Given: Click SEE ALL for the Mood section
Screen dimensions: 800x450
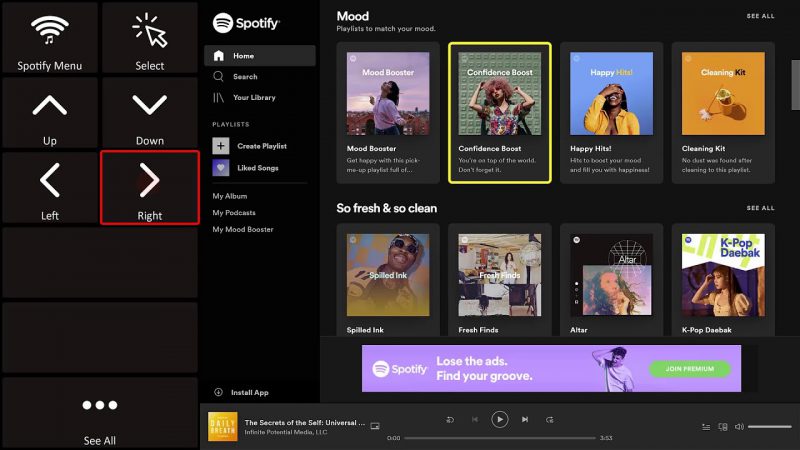Looking at the screenshot, I should (x=760, y=16).
